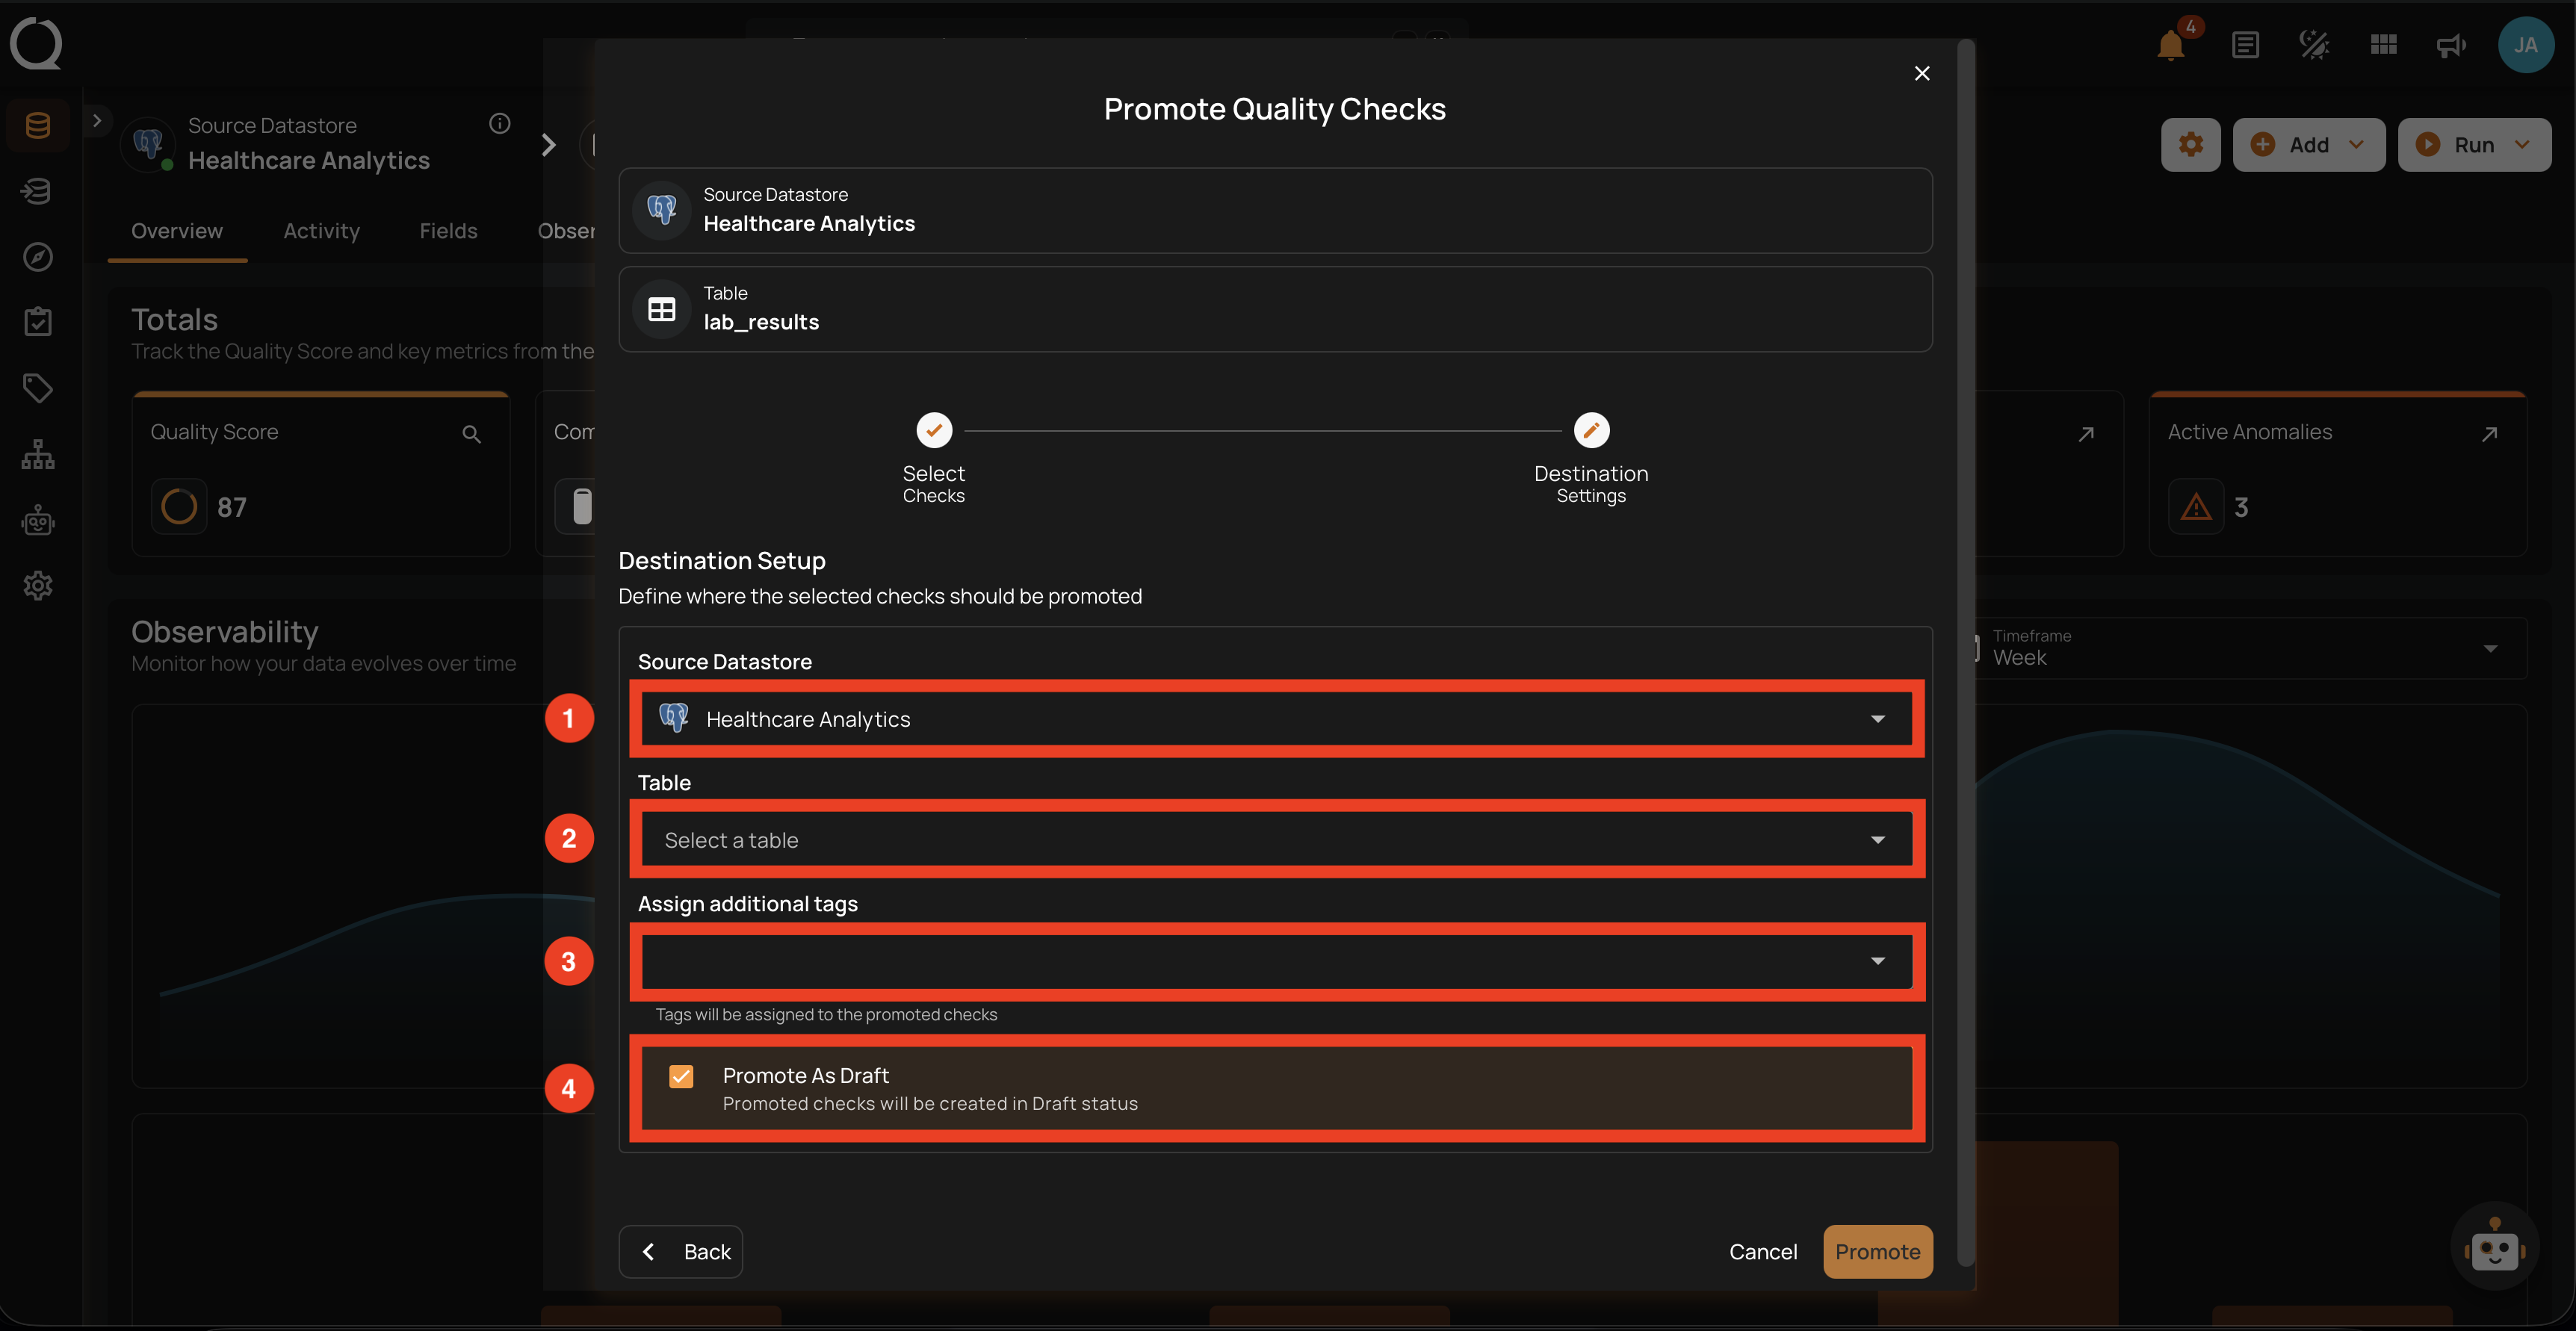Image resolution: width=2576 pixels, height=1331 pixels.
Task: Open the robot agent sidebar icon
Action: point(38,520)
